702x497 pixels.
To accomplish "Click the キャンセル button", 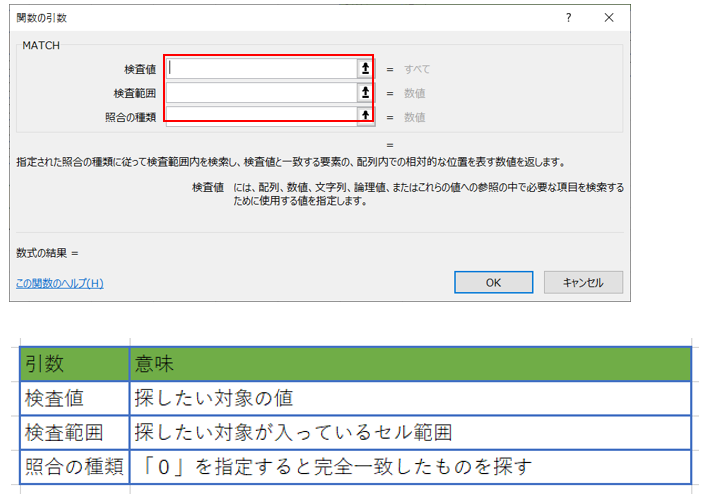I will coord(582,282).
